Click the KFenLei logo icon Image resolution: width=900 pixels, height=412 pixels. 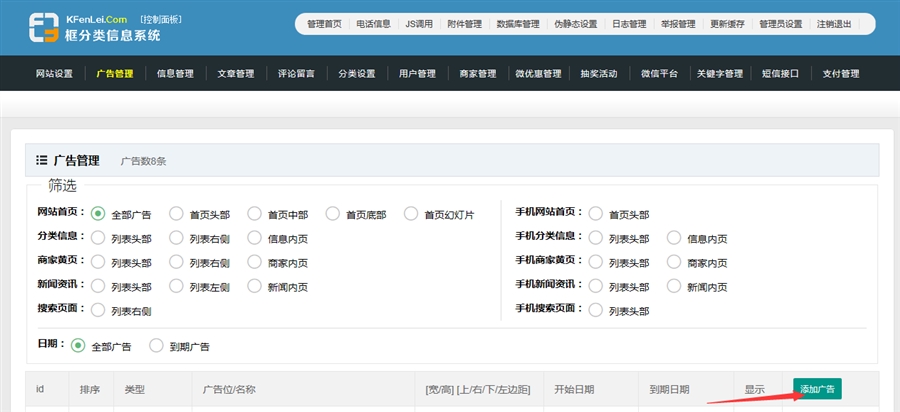click(x=44, y=27)
